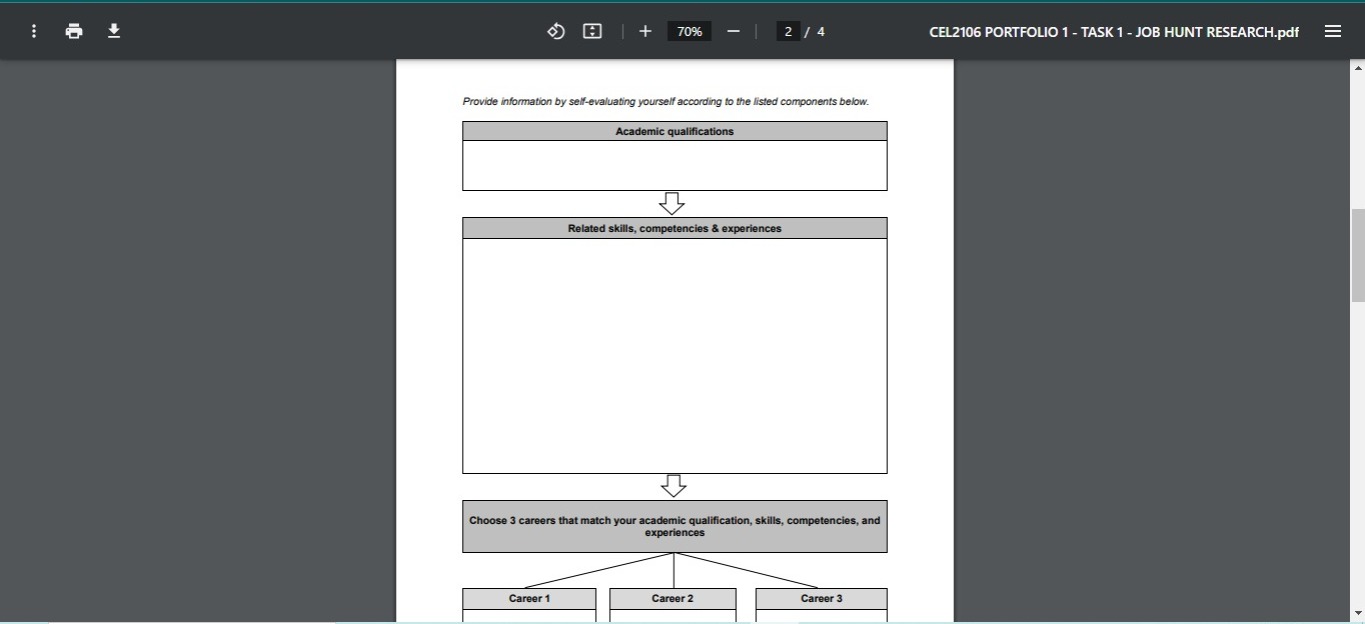
Task: Select the zoom percentage field showing 70%
Action: (689, 31)
